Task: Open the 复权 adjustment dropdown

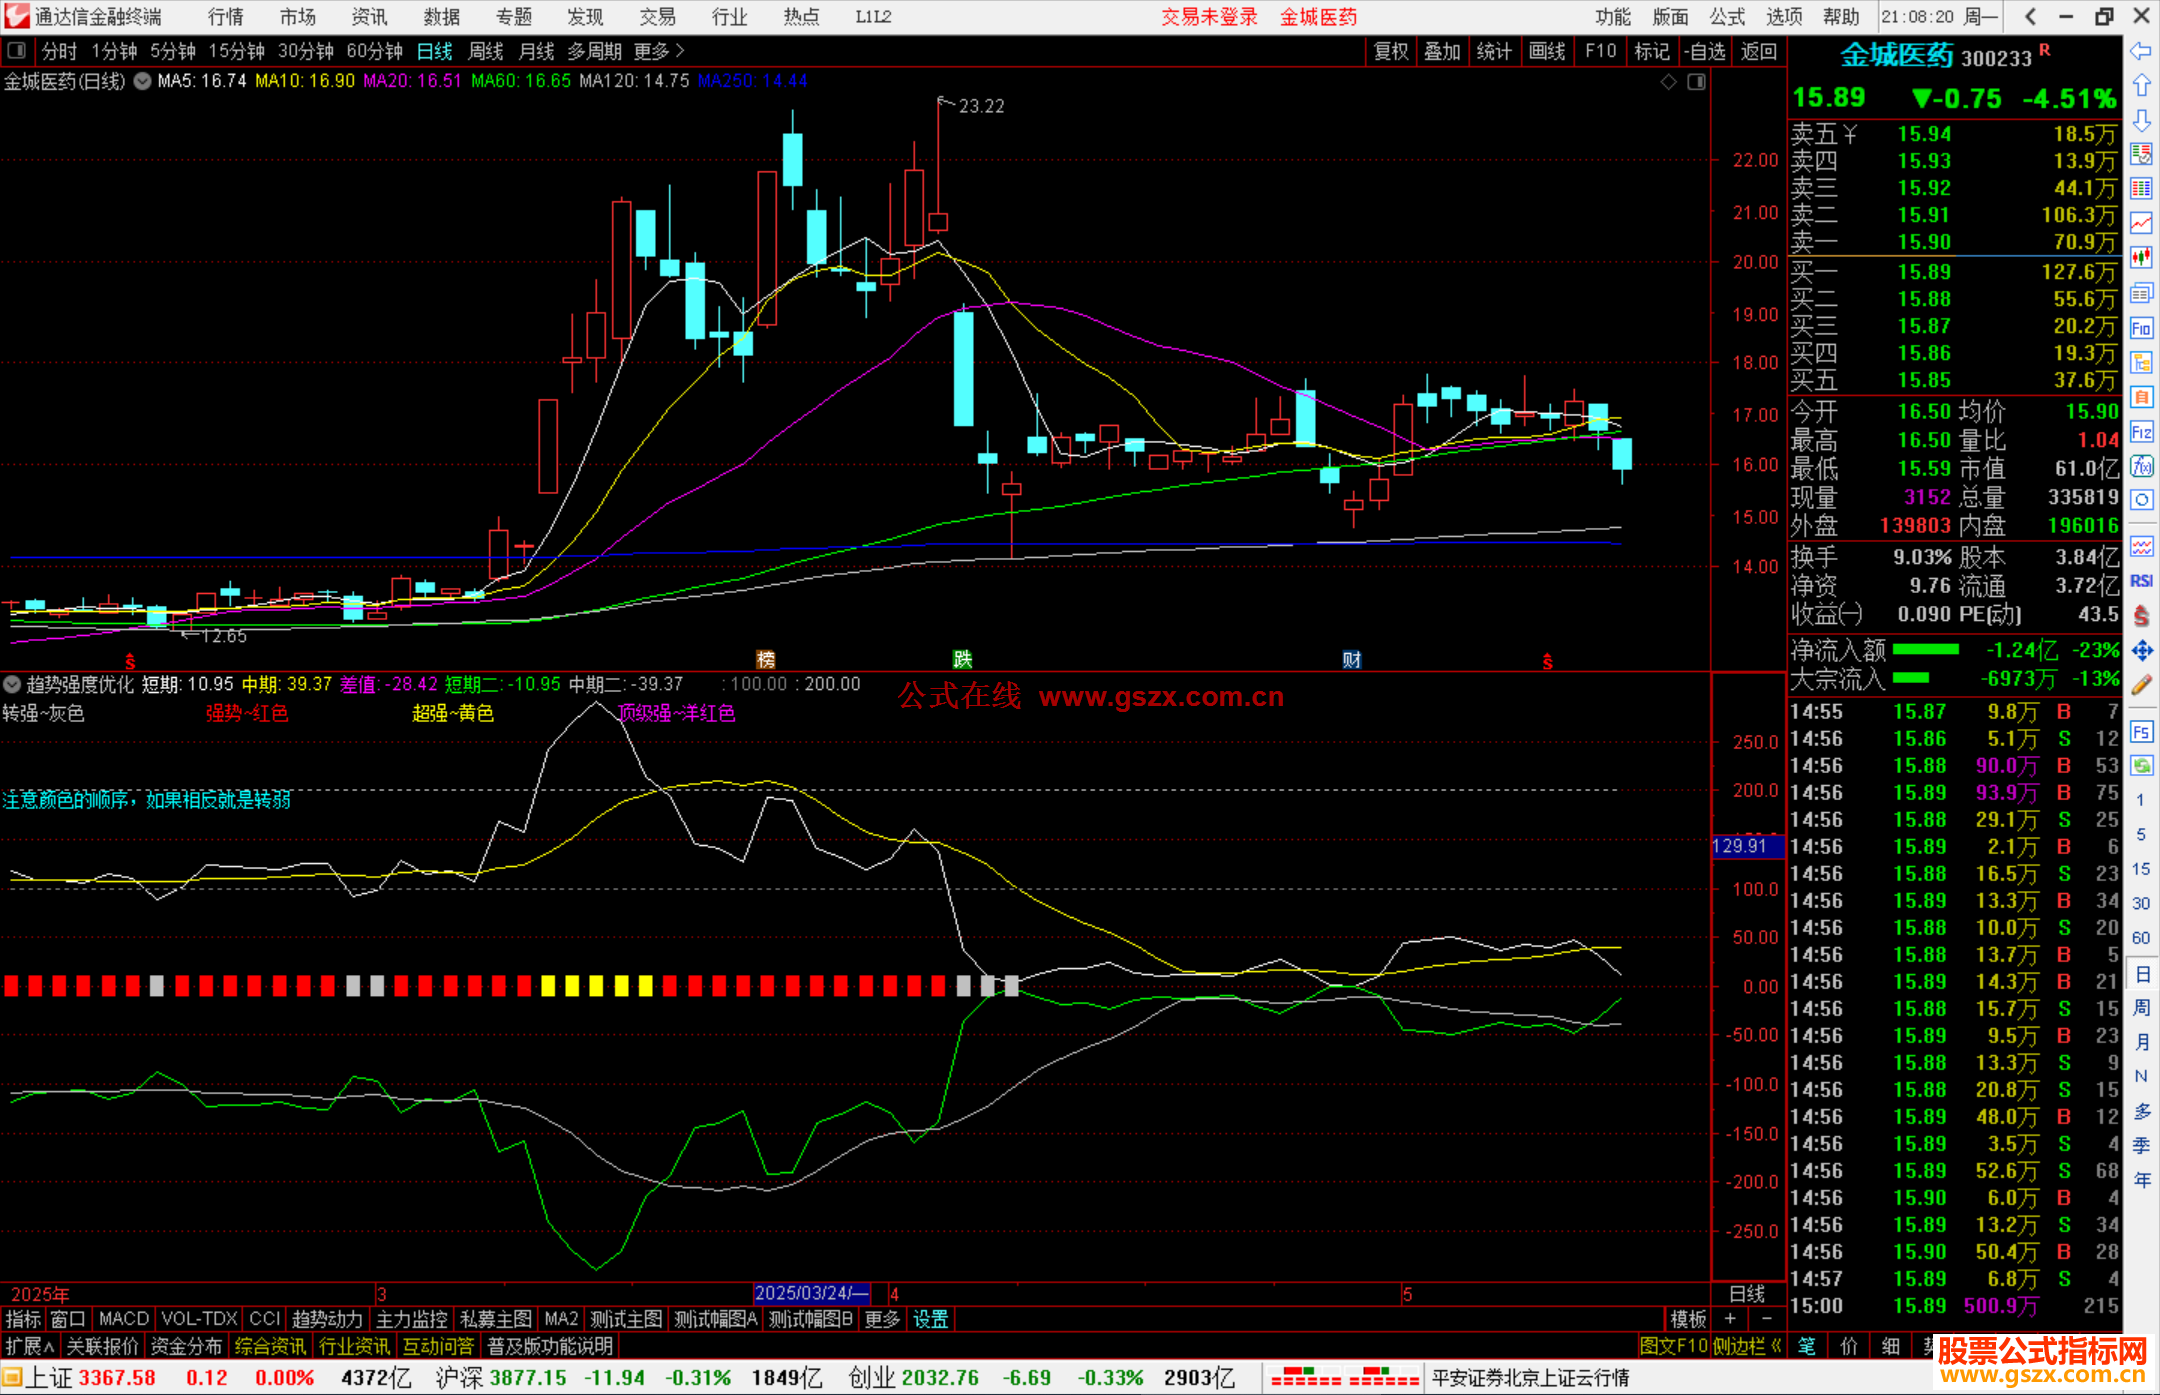Action: 1391,51
